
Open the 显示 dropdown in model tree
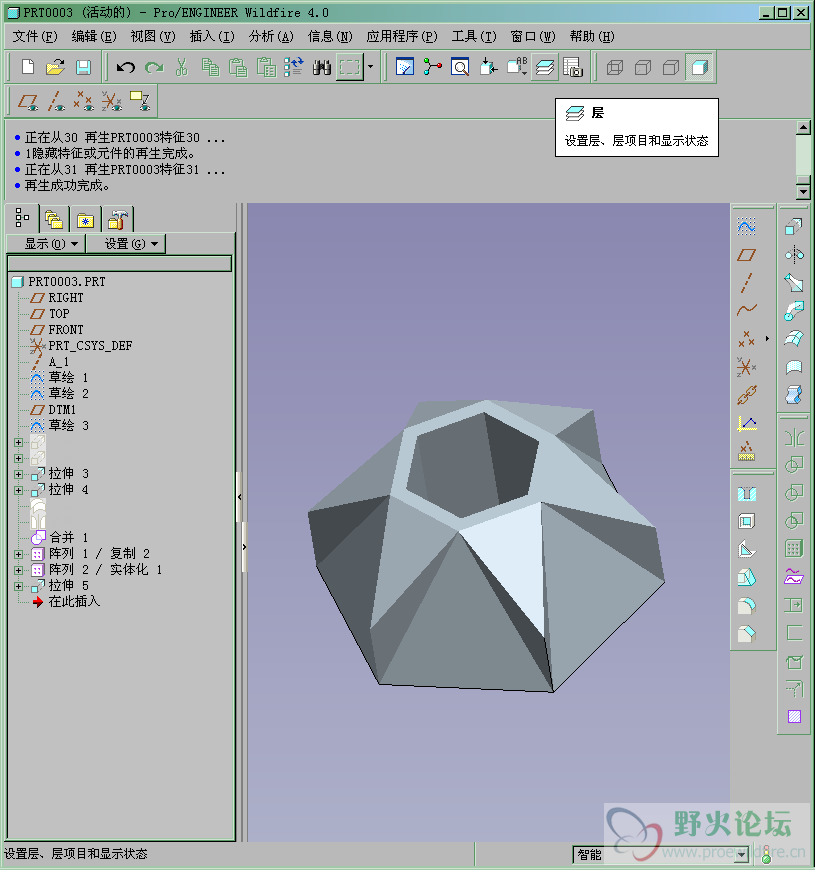point(45,244)
